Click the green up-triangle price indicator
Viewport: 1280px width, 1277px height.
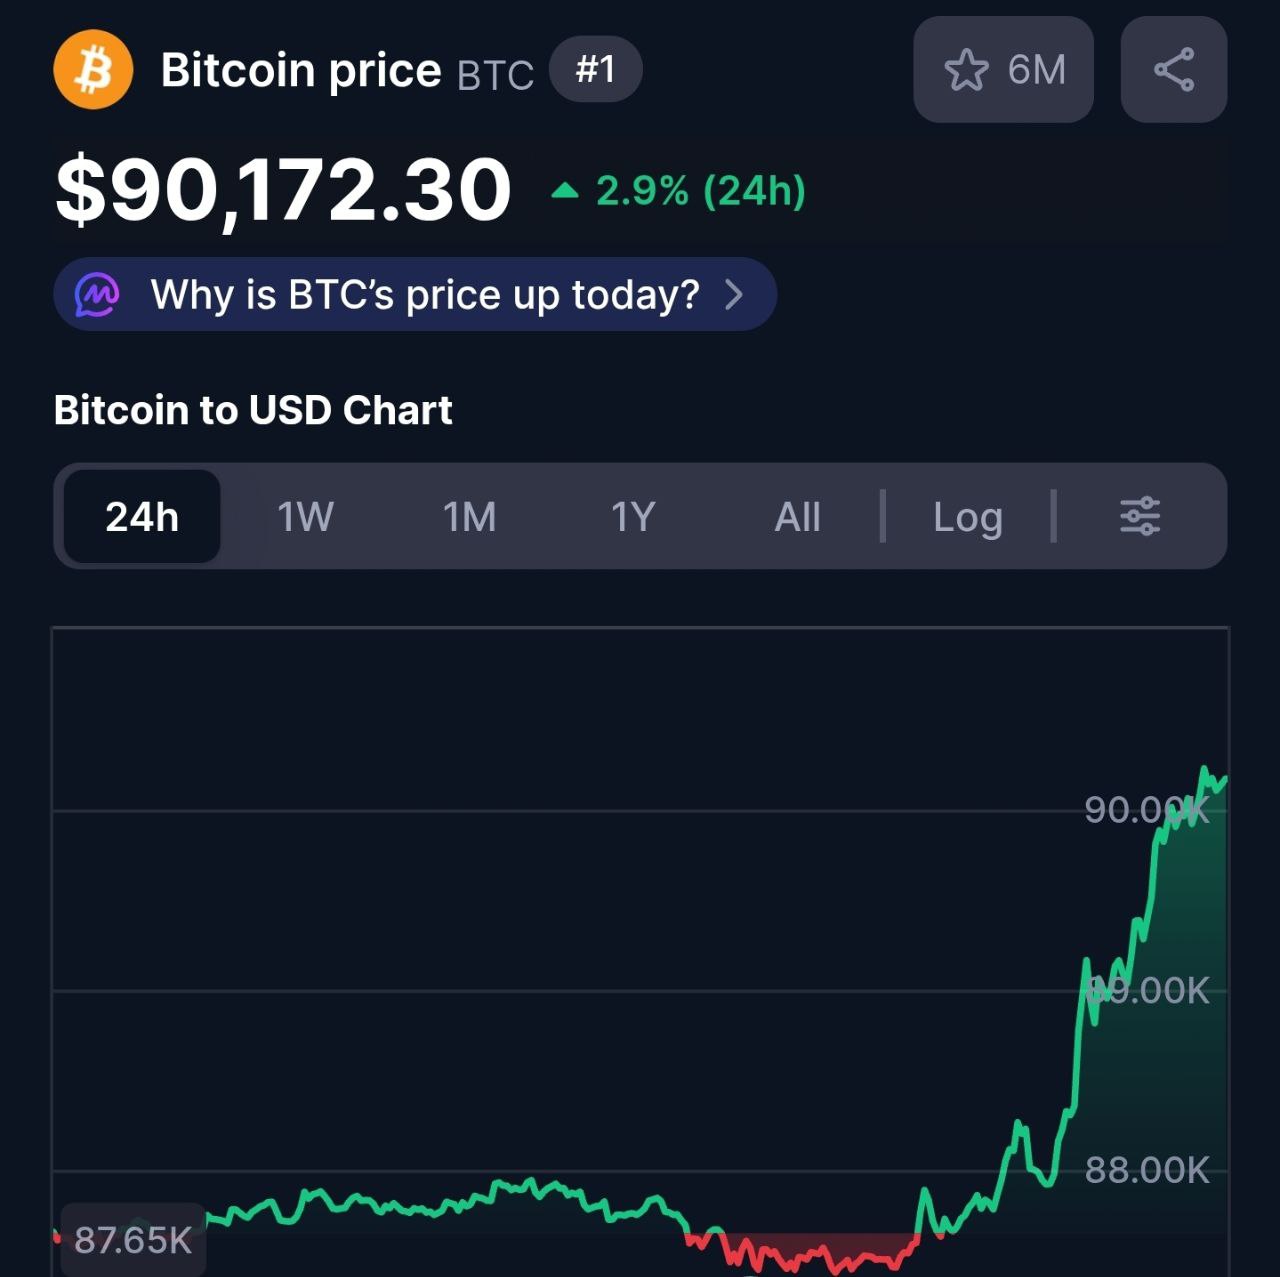(x=565, y=190)
